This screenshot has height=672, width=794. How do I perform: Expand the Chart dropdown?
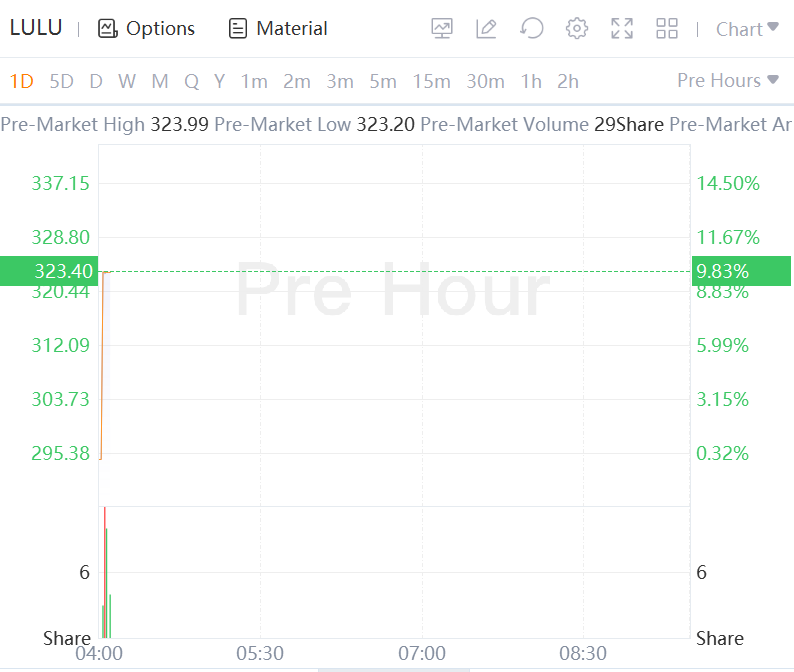pyautogui.click(x=746, y=29)
